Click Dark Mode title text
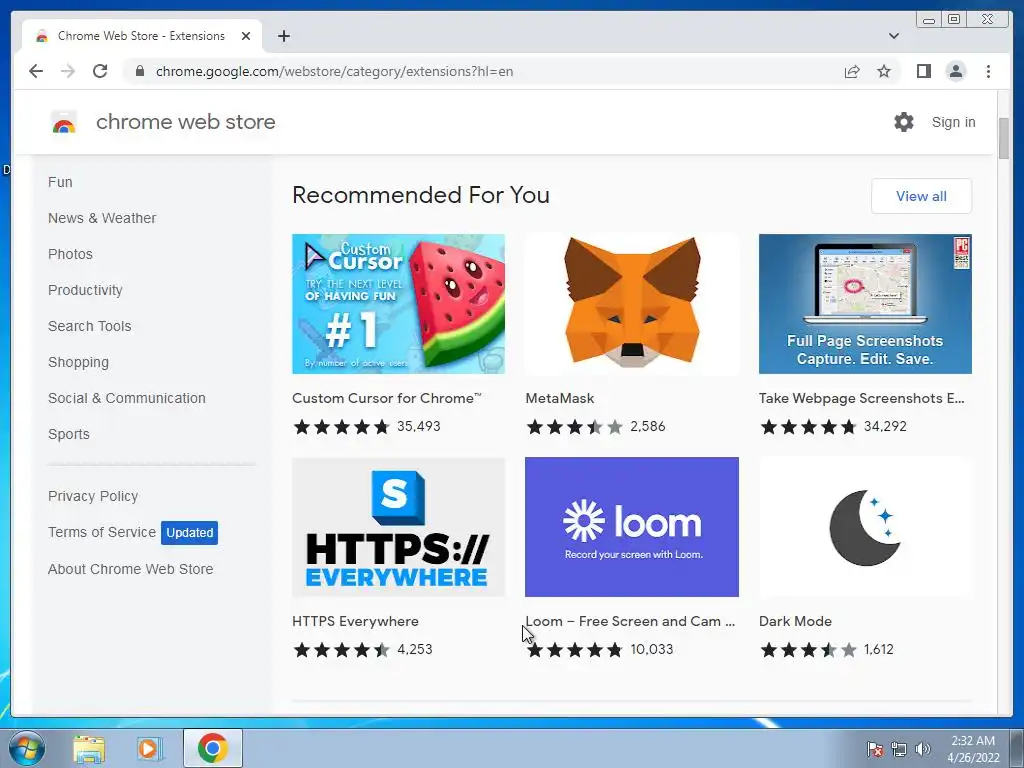 click(x=795, y=621)
